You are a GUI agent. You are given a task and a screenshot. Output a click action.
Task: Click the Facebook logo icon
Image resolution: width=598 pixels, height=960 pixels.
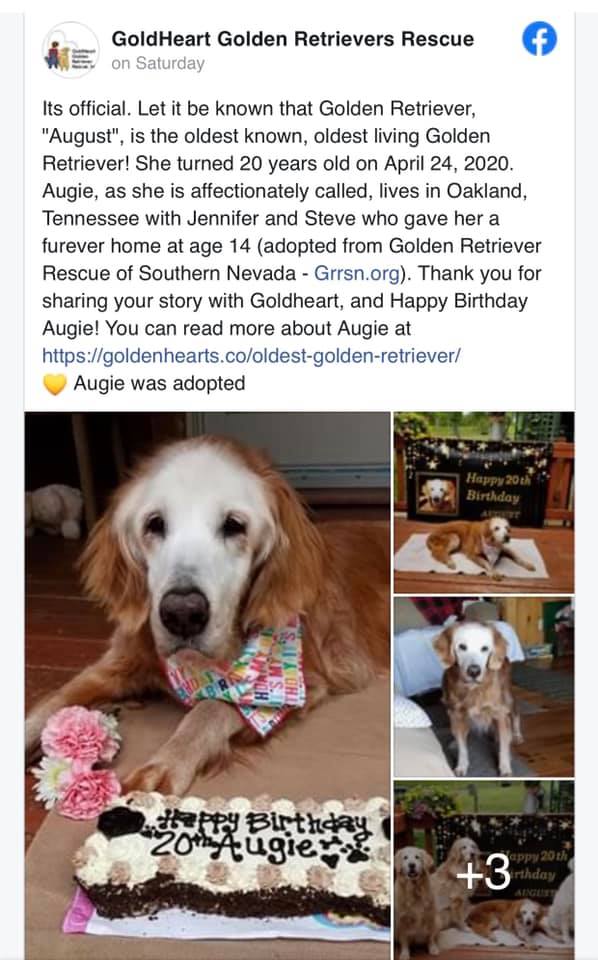point(539,39)
